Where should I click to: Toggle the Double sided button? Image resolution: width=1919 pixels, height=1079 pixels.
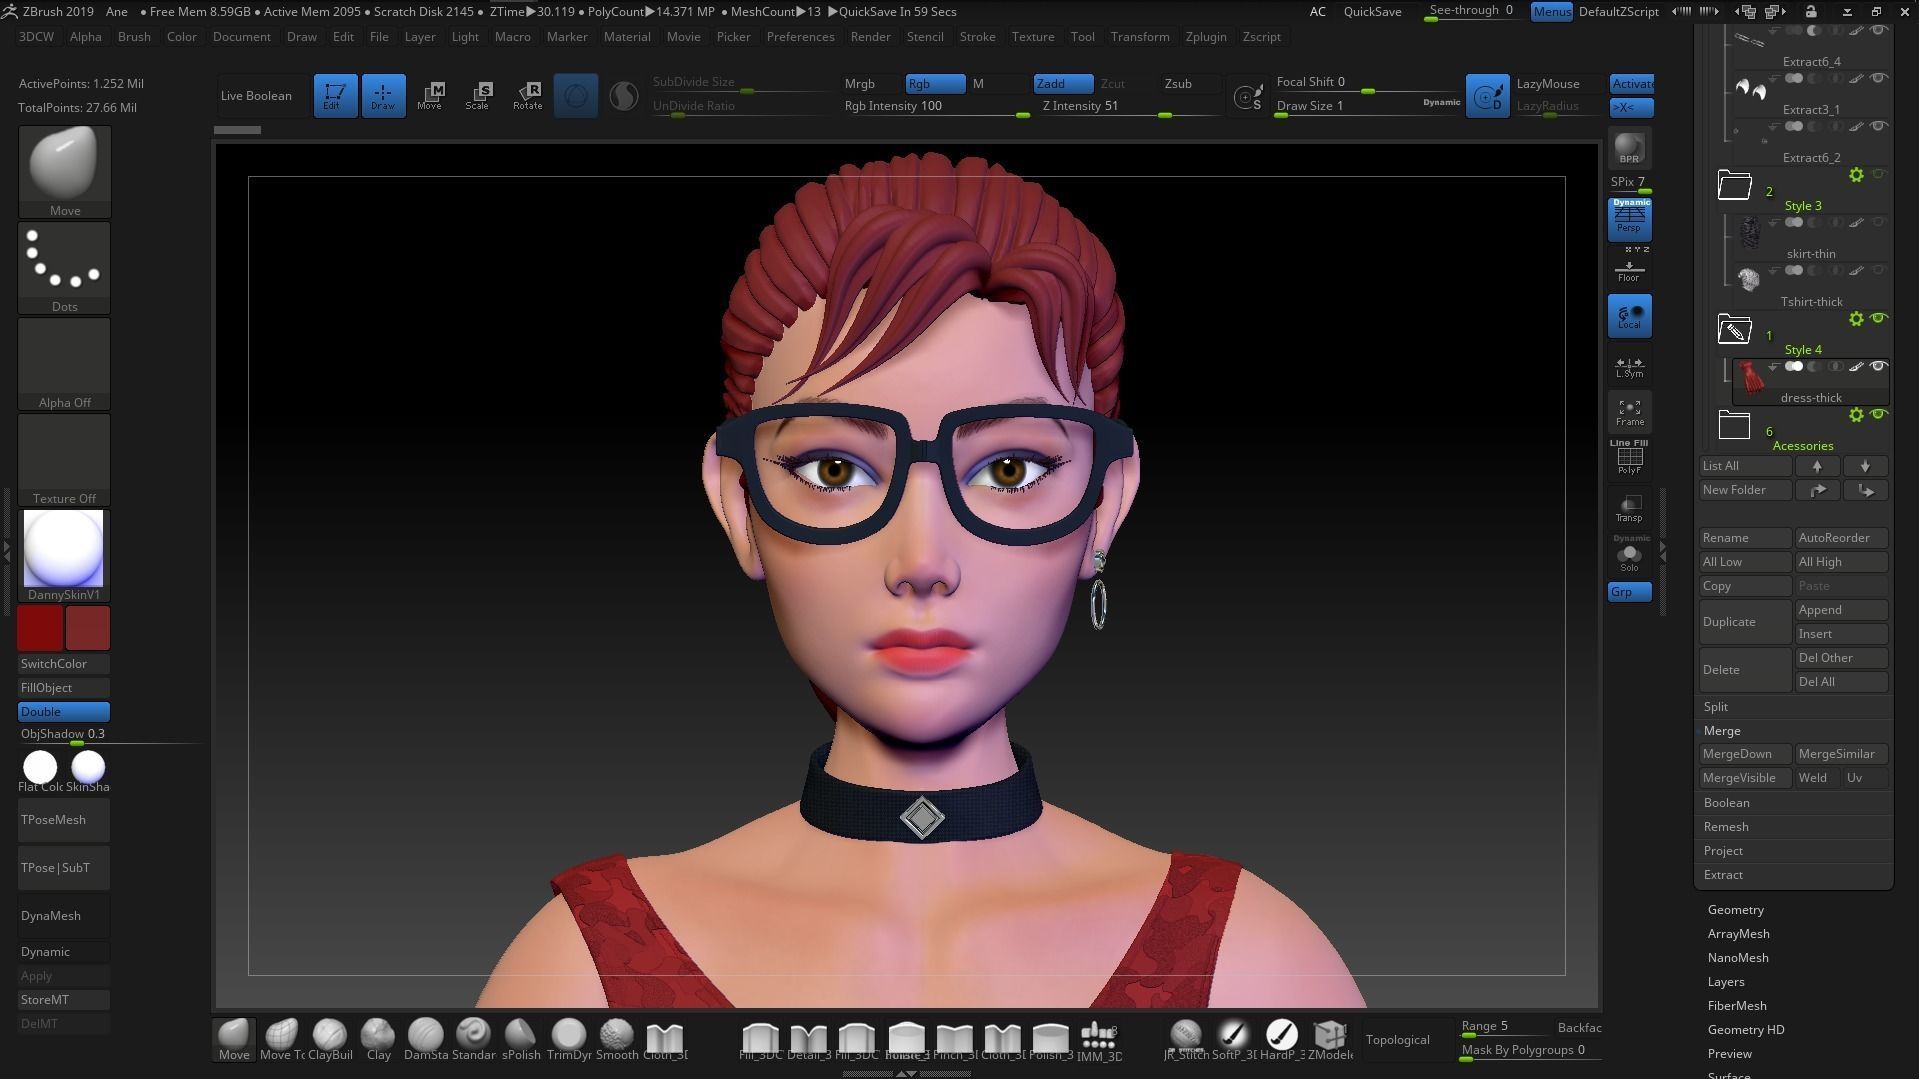point(64,712)
